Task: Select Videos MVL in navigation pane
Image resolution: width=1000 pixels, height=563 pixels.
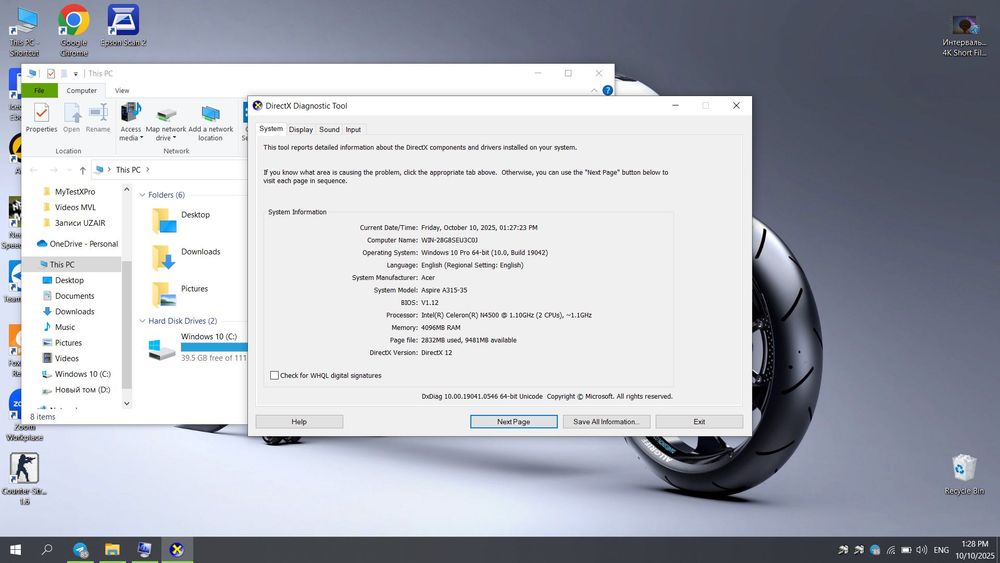Action: (75, 207)
